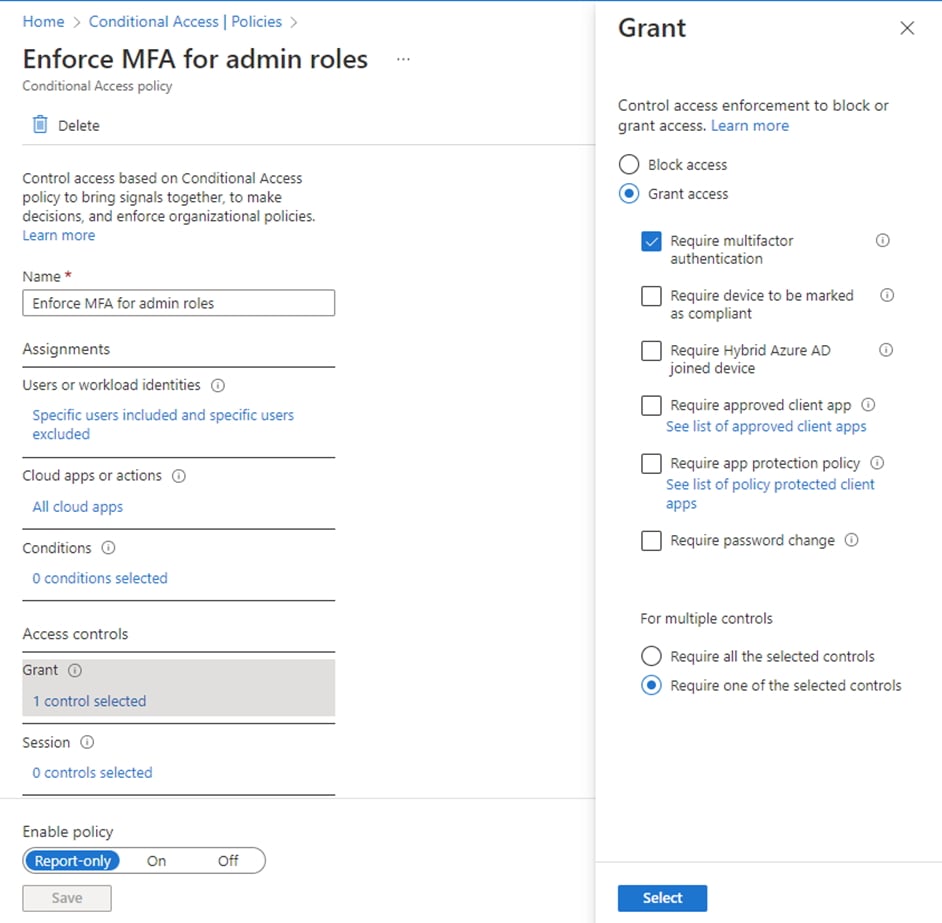Image resolution: width=942 pixels, height=923 pixels.
Task: Check Require device to be marked as compliant
Action: pos(651,296)
